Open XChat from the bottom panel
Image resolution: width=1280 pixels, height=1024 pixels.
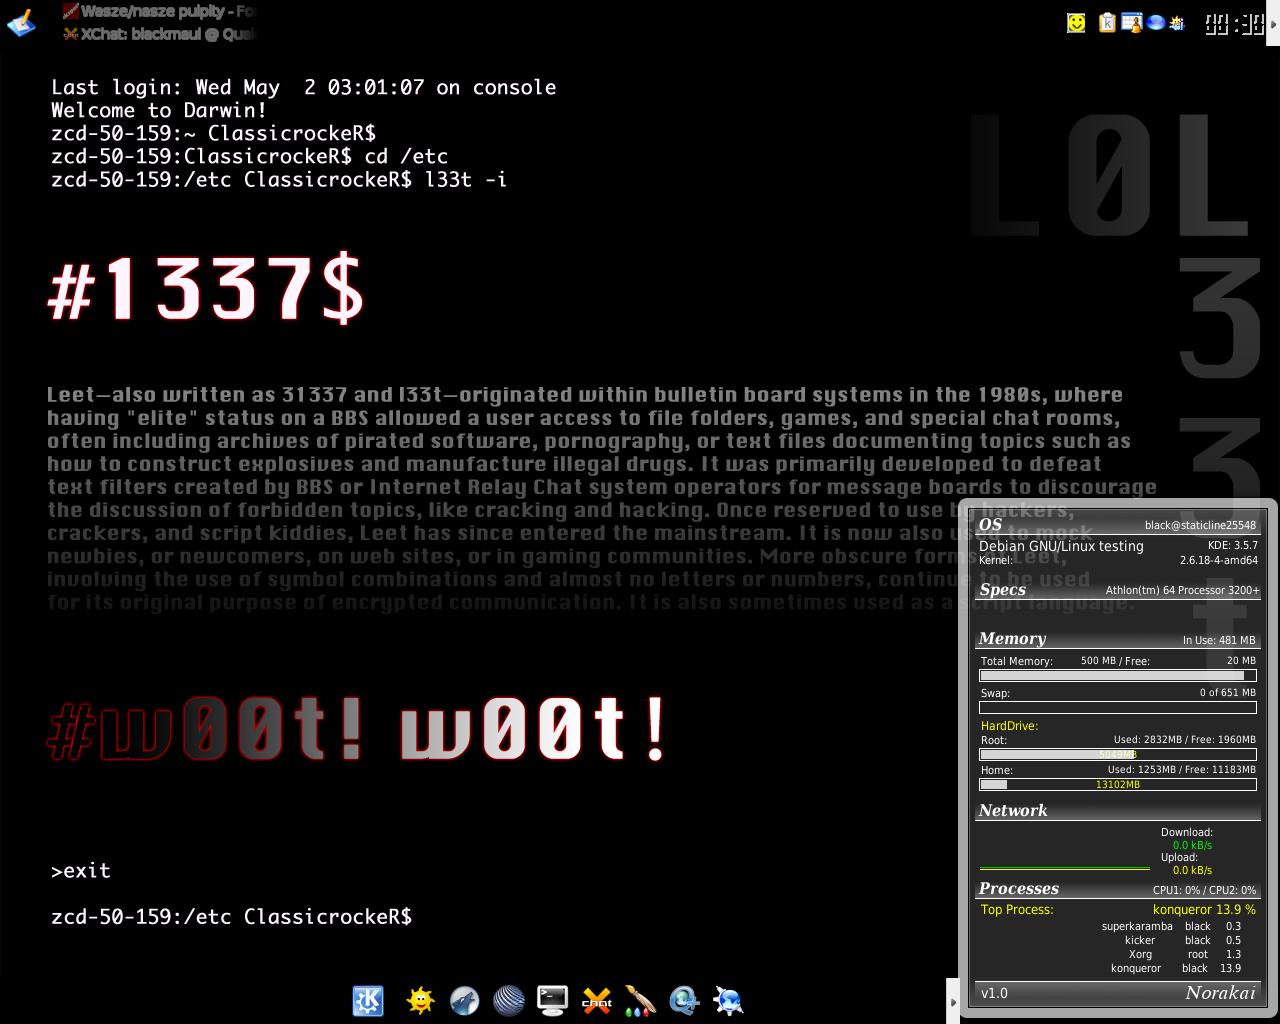(597, 1000)
